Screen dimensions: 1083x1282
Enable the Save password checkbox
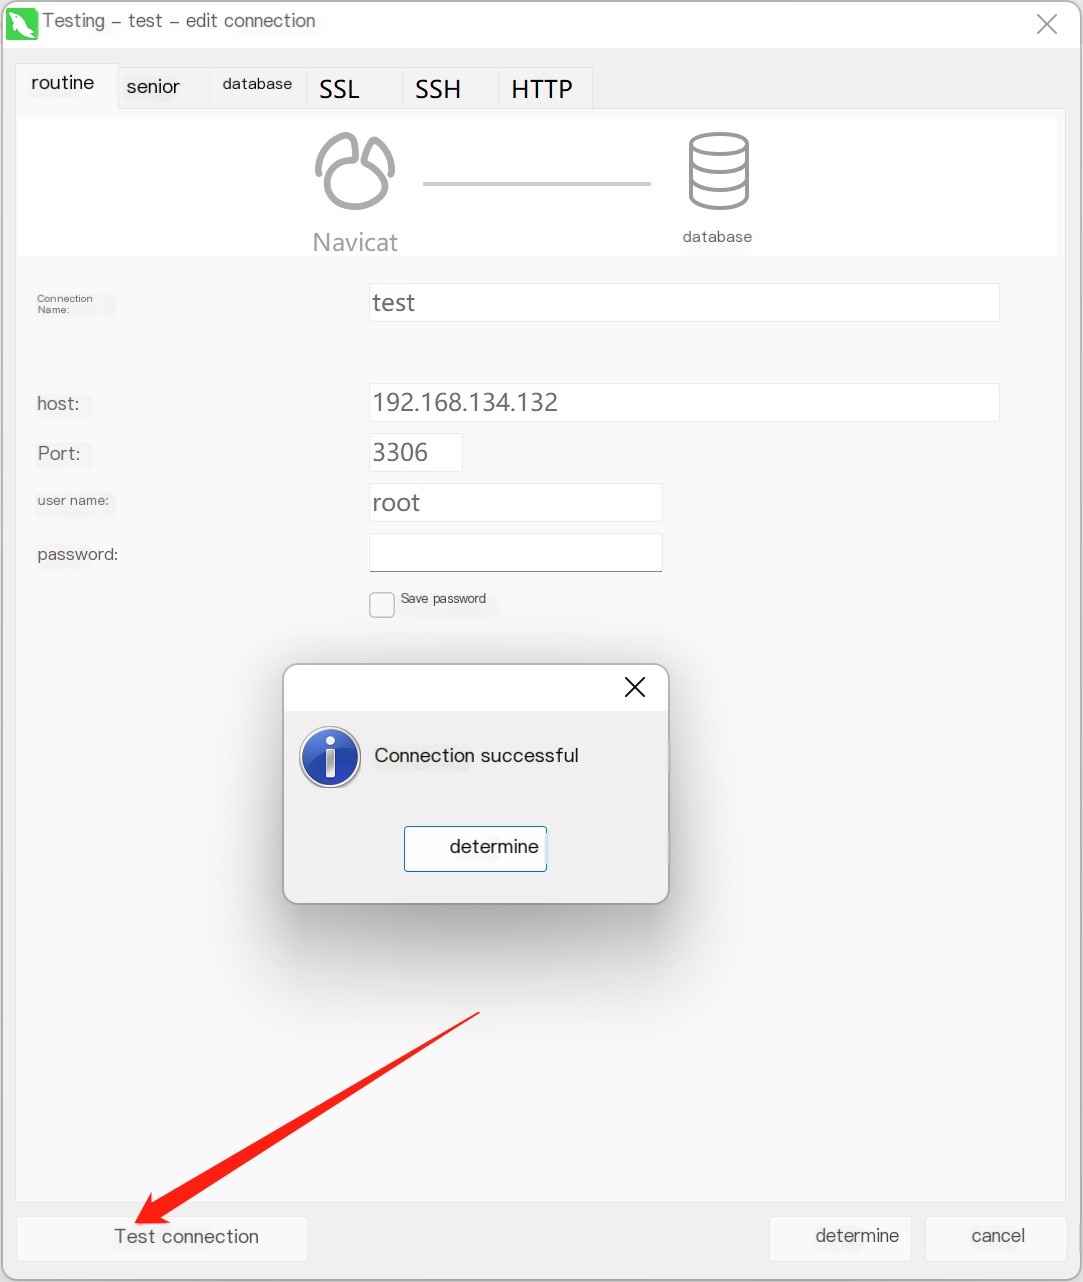click(382, 604)
